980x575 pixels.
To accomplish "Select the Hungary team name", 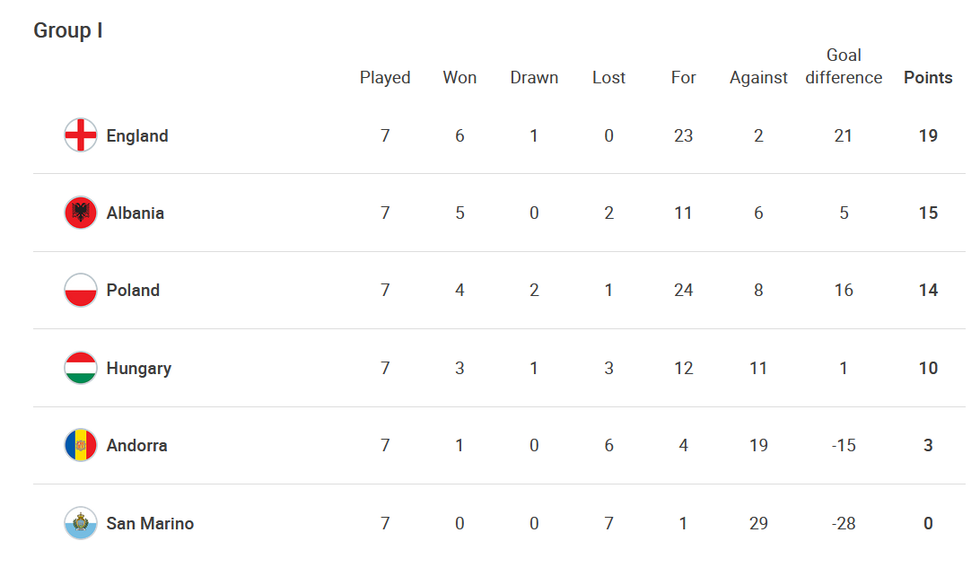I will click(x=139, y=368).
